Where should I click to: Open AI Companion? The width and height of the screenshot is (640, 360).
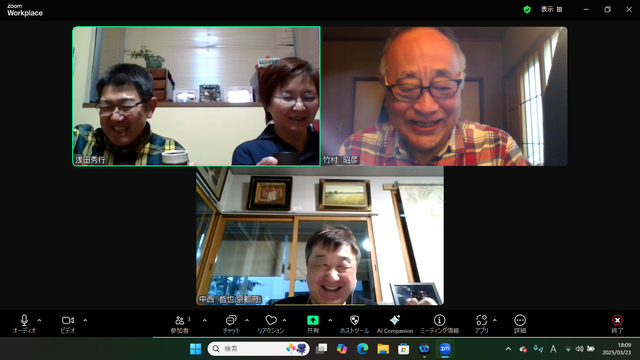[x=395, y=324]
